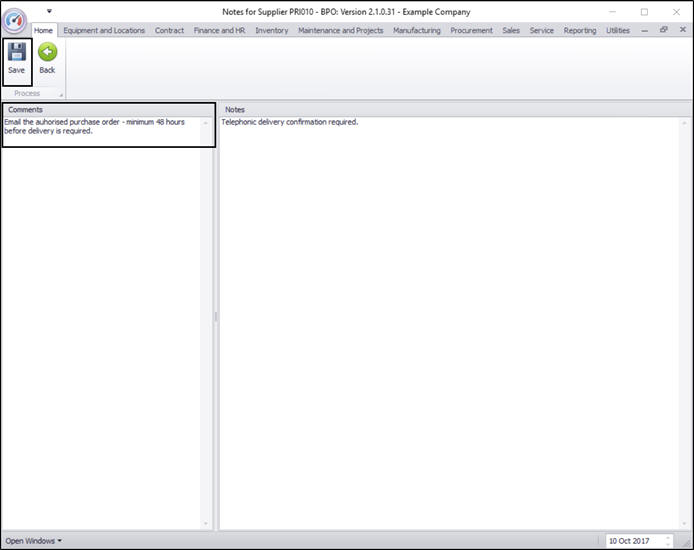Viewport: 694px width, 550px height.
Task: Open the quick access toolbar dropdown arrow
Action: [49, 11]
